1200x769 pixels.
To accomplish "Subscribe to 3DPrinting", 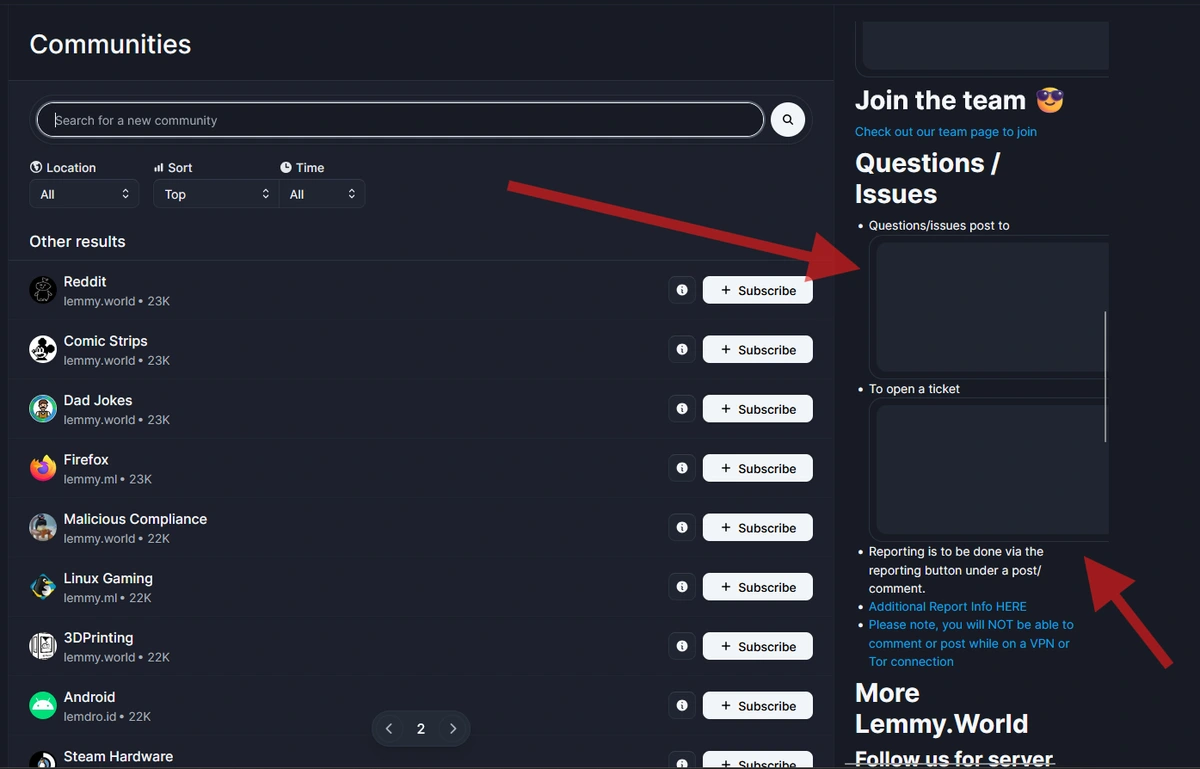I will click(758, 646).
